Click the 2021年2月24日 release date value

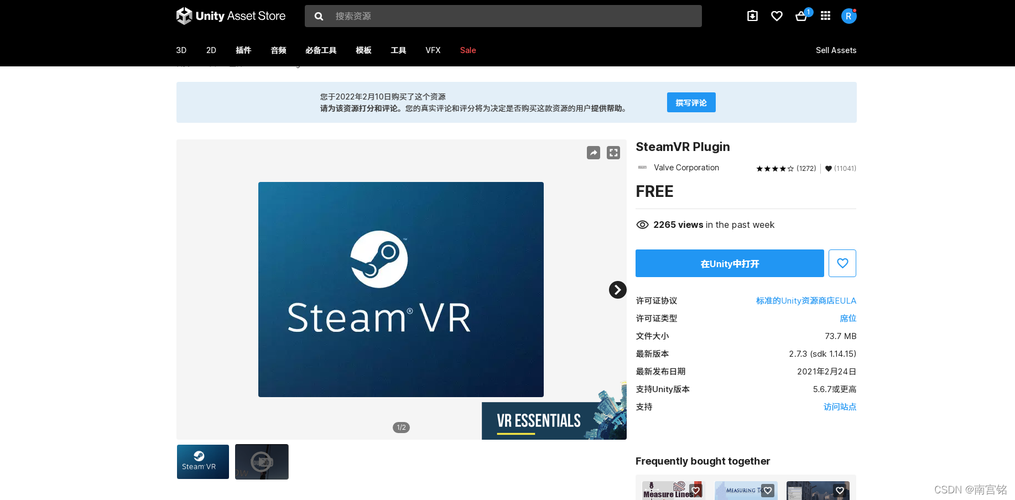(x=827, y=371)
